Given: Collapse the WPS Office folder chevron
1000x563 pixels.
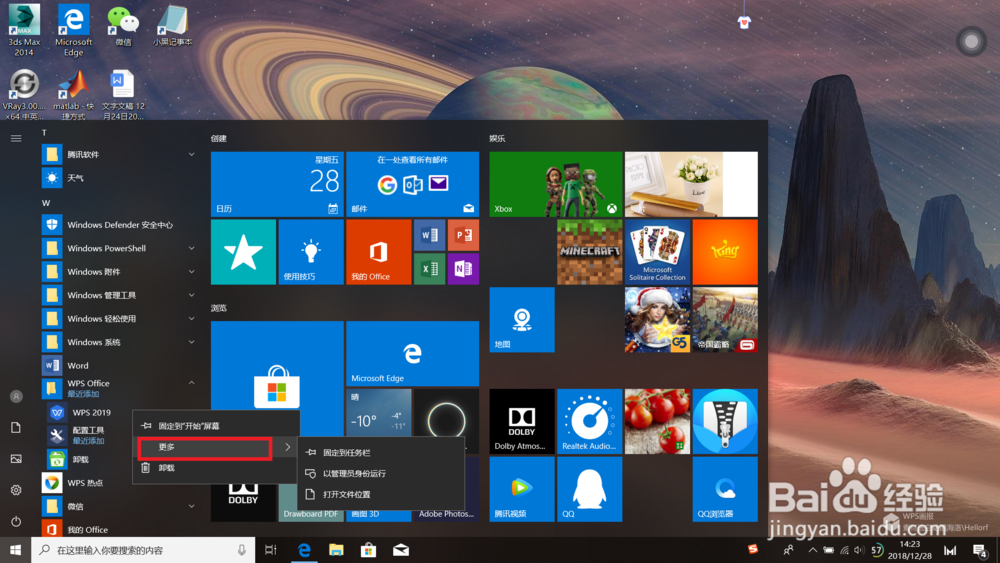Looking at the screenshot, I should click(x=191, y=383).
